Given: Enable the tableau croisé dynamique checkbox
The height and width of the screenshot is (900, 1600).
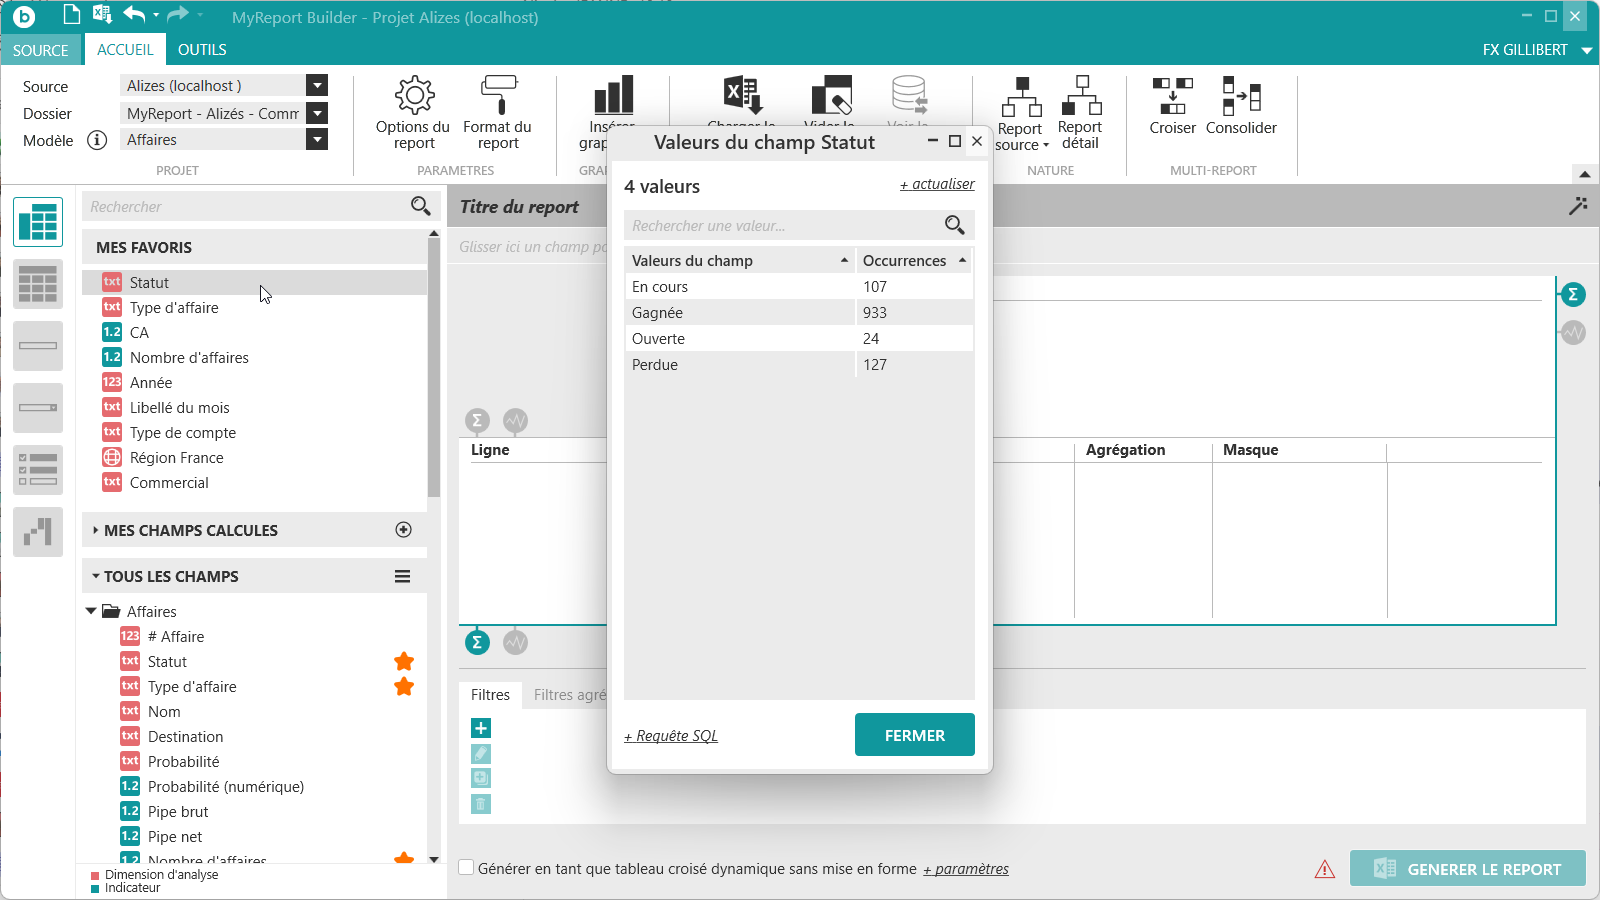Looking at the screenshot, I should tap(466, 867).
